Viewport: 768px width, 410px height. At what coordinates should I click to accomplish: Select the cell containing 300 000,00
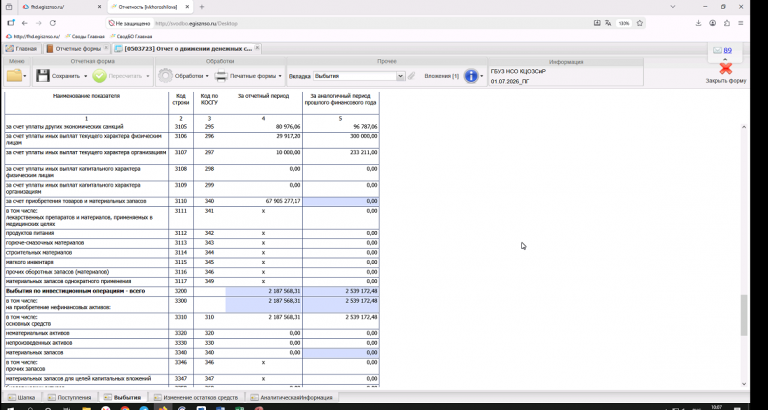(x=341, y=140)
